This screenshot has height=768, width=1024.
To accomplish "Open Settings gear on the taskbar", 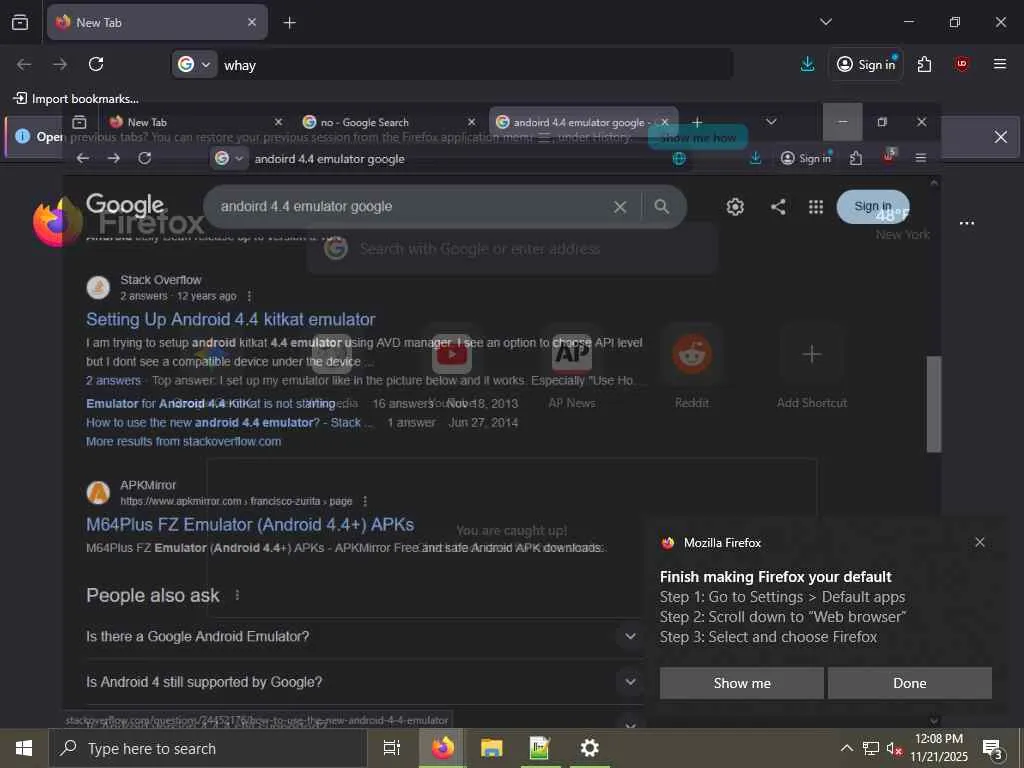I will pos(589,748).
